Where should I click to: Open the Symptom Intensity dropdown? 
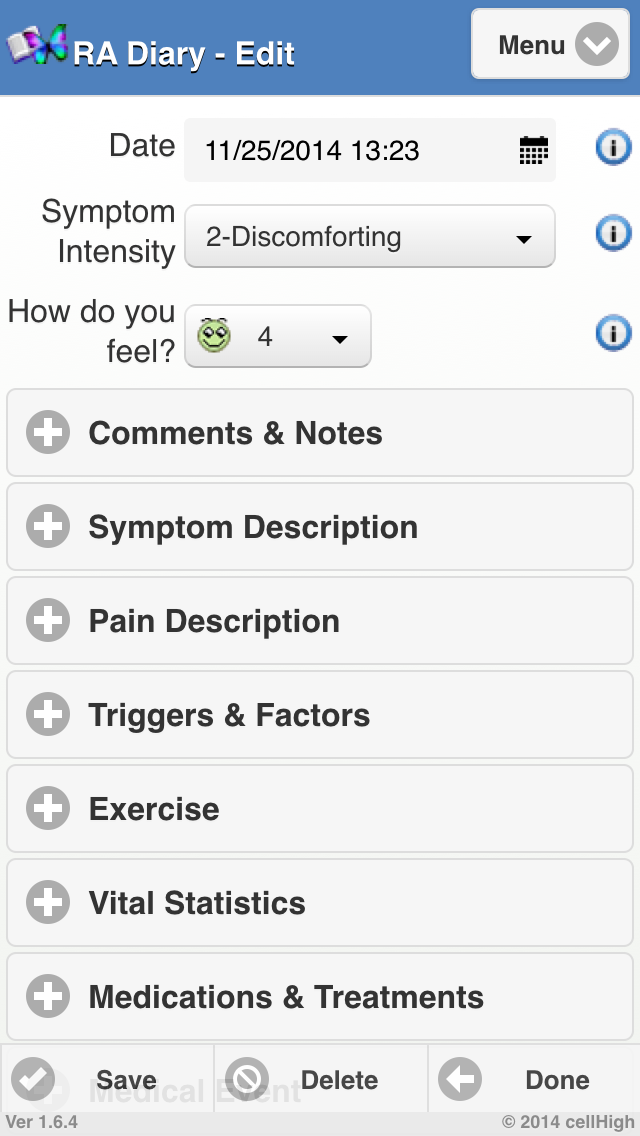[x=370, y=236]
